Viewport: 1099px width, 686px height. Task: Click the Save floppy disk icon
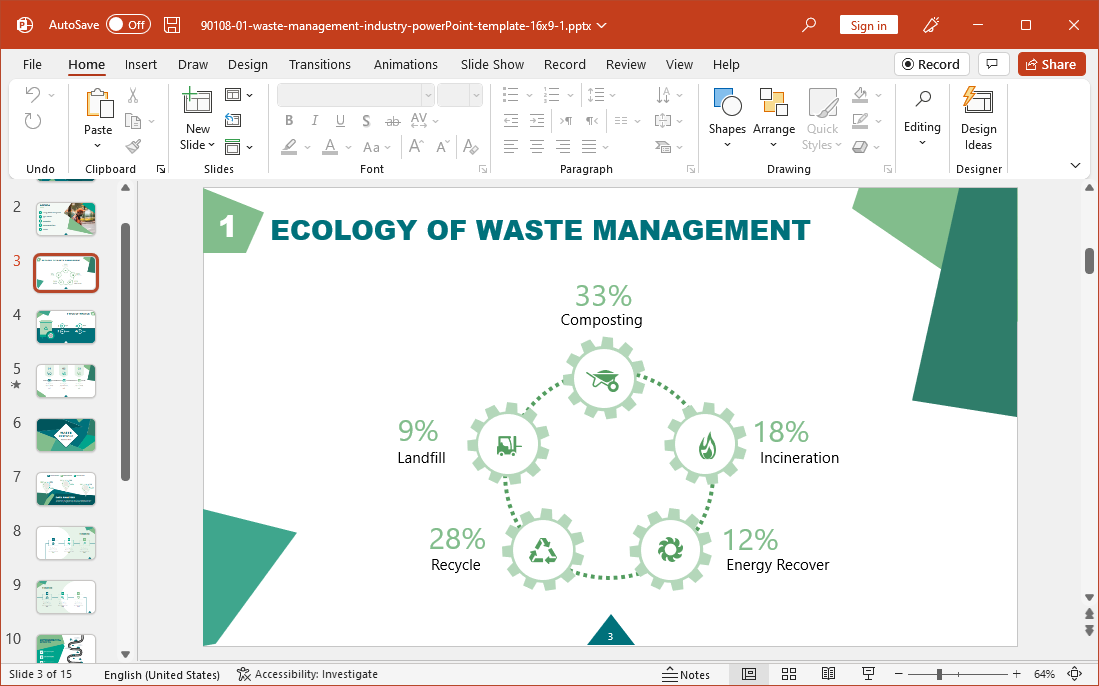tap(172, 25)
